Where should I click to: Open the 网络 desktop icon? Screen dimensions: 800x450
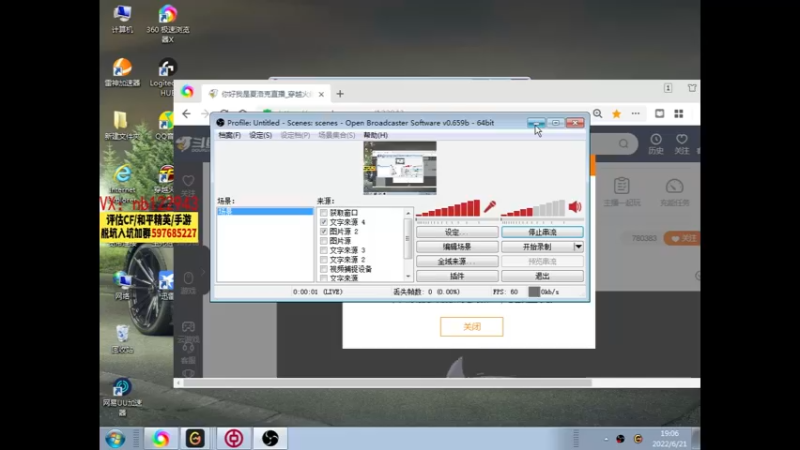(122, 286)
